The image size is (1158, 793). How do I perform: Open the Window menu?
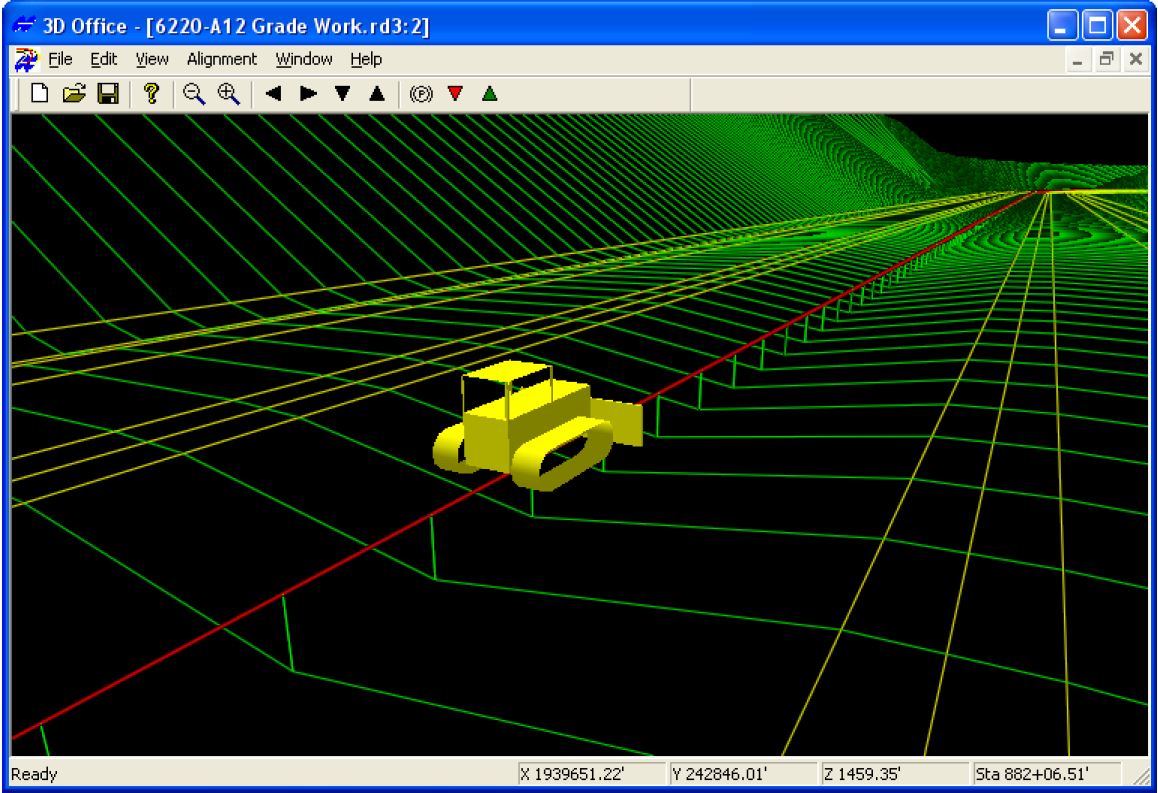tap(304, 59)
